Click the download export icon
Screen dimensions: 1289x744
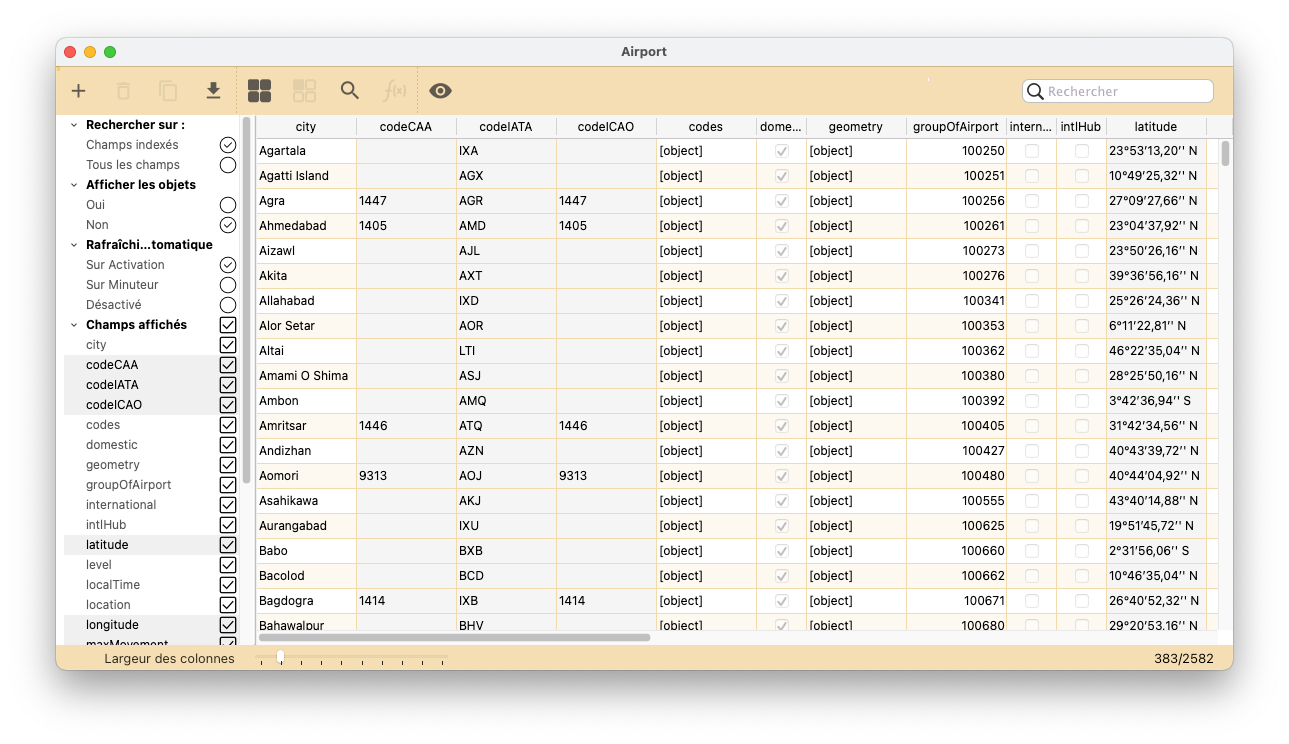click(213, 91)
